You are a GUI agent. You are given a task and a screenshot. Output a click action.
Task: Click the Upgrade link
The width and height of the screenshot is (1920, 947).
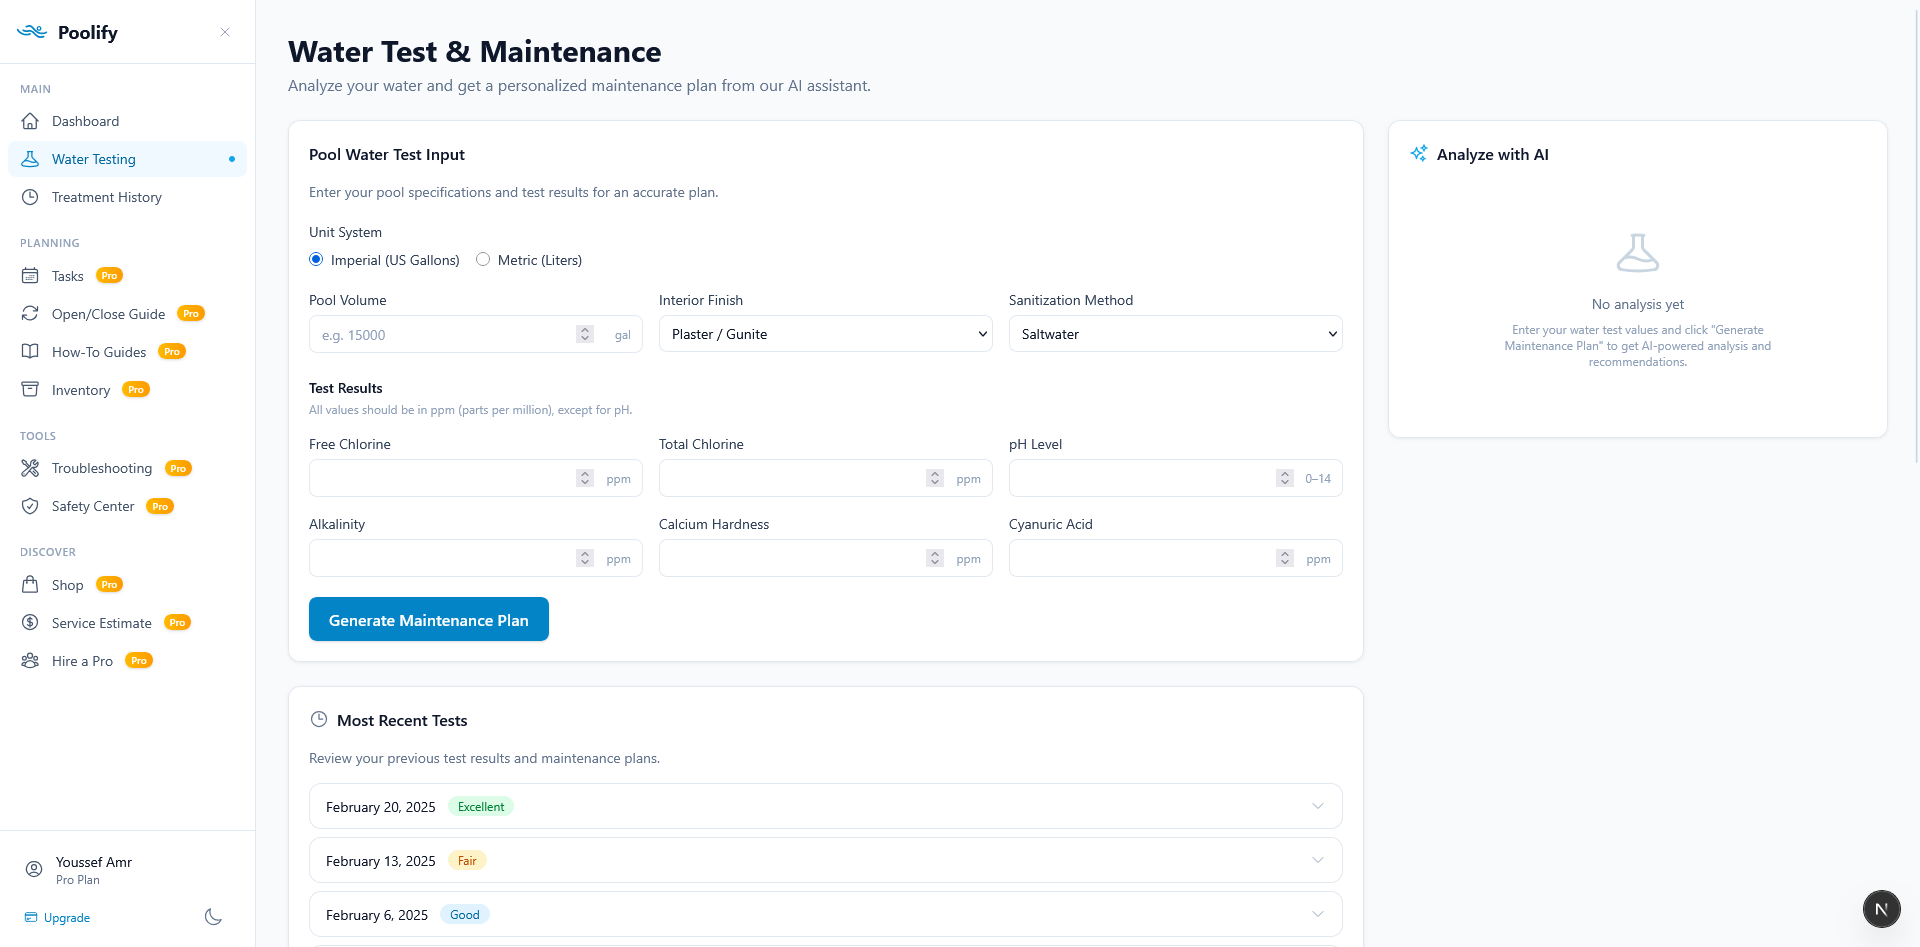pos(66,917)
